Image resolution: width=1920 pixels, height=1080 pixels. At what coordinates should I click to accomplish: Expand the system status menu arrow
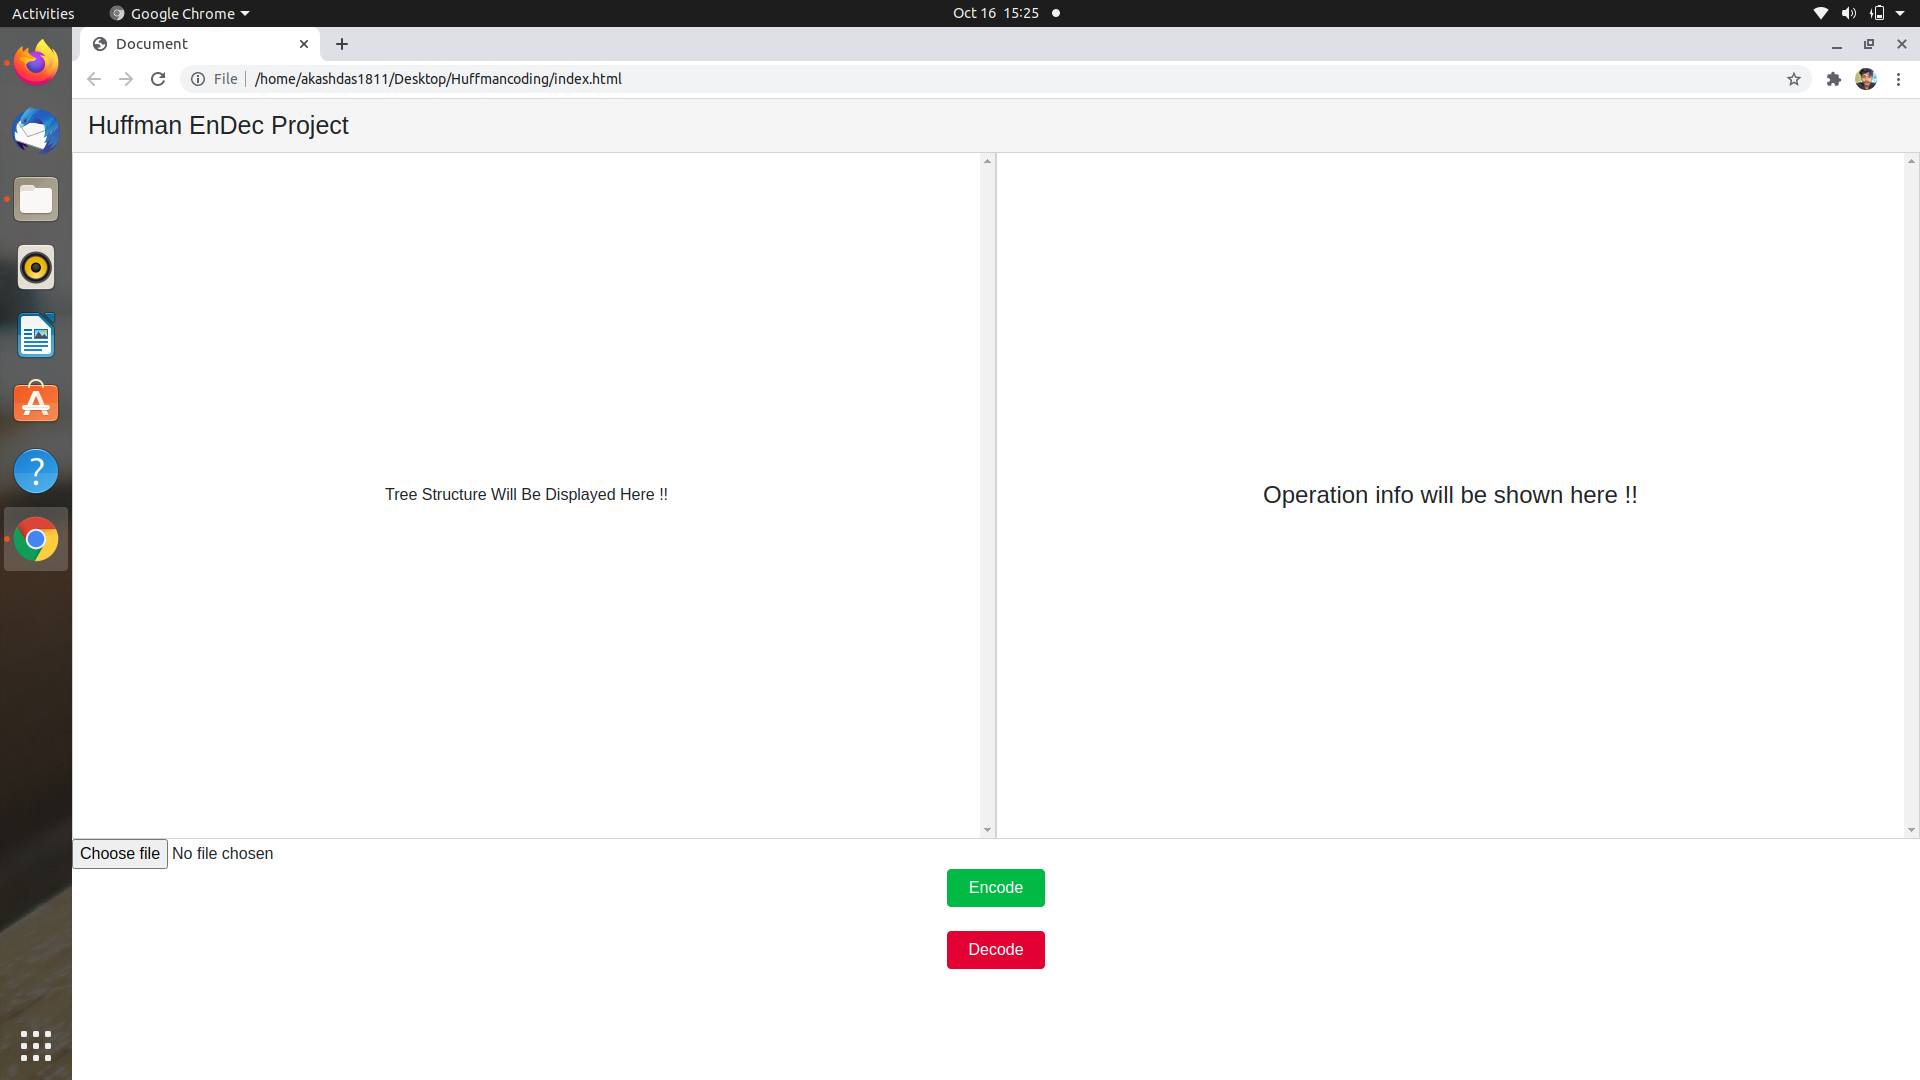tap(1900, 13)
